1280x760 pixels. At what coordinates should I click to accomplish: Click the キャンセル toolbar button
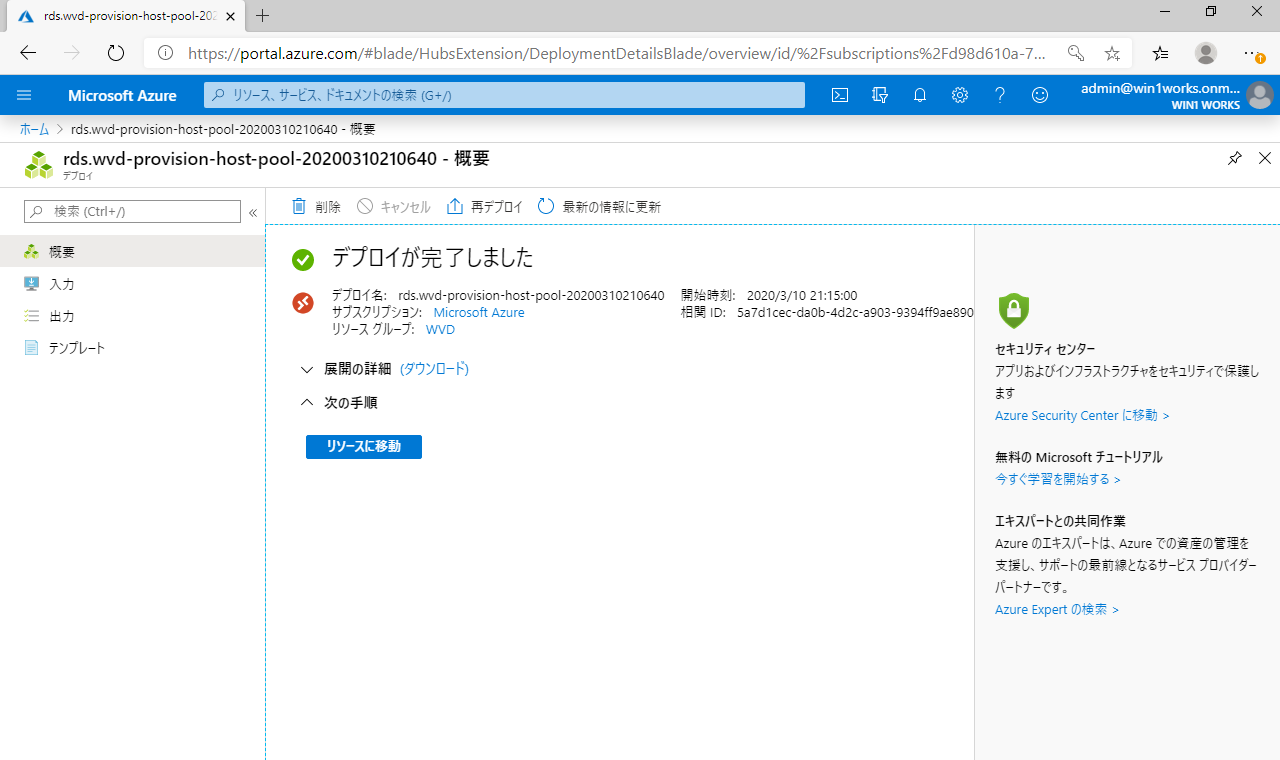click(x=394, y=207)
